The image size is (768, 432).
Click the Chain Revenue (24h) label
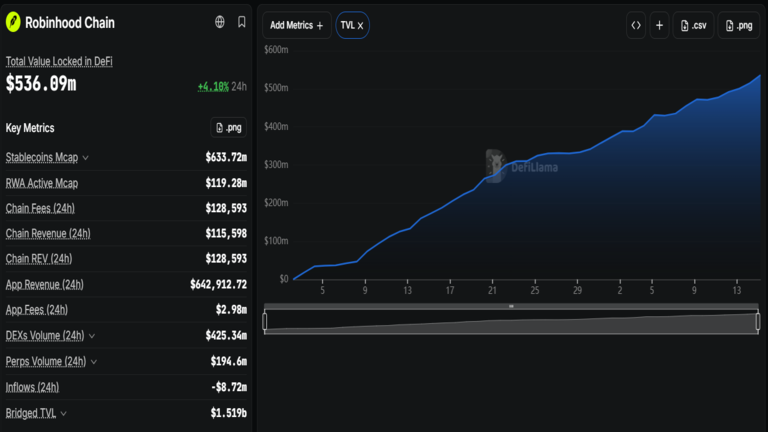(x=48, y=234)
